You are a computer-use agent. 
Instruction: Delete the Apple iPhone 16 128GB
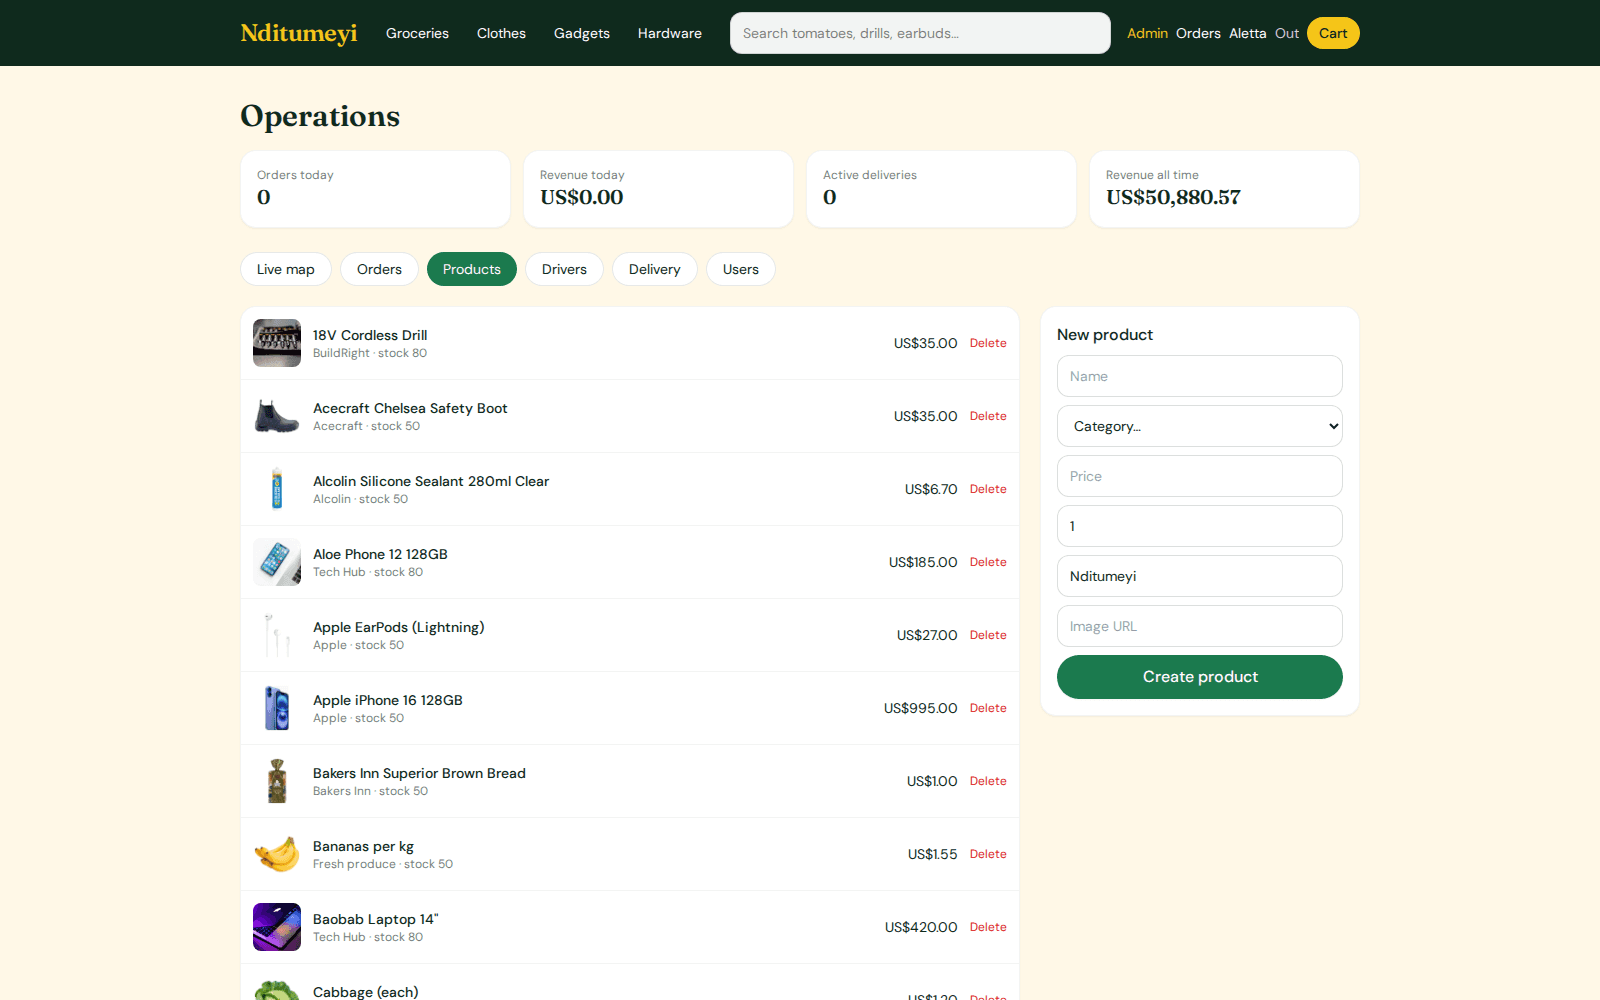click(988, 708)
